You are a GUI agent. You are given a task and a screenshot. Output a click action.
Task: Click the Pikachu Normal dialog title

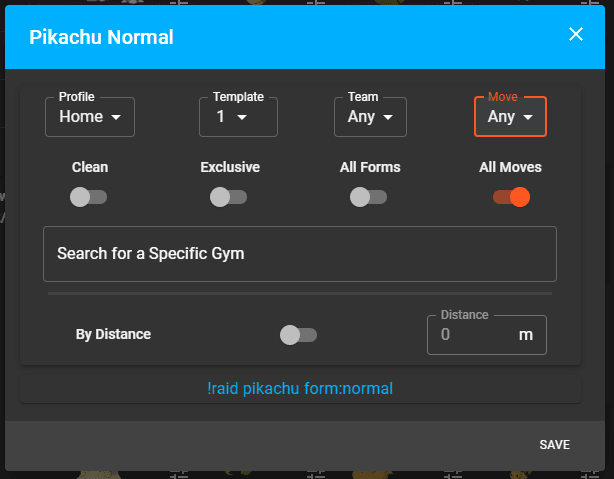pyautogui.click(x=101, y=37)
